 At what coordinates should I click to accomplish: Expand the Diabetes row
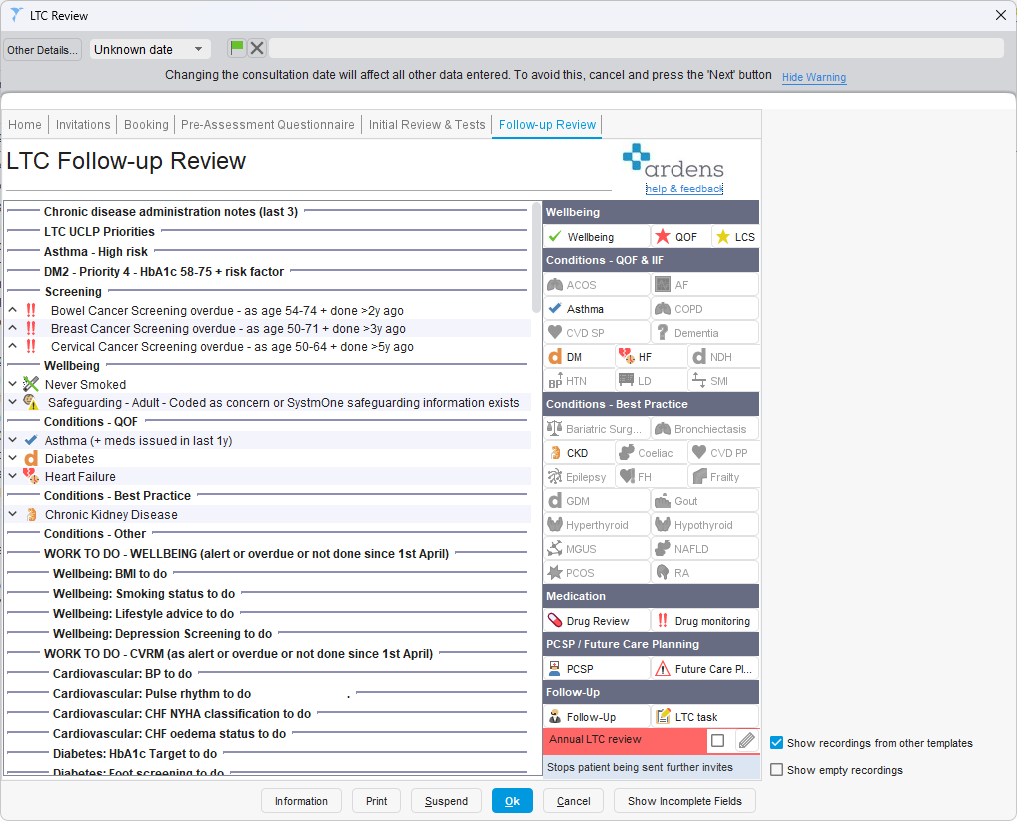point(12,458)
